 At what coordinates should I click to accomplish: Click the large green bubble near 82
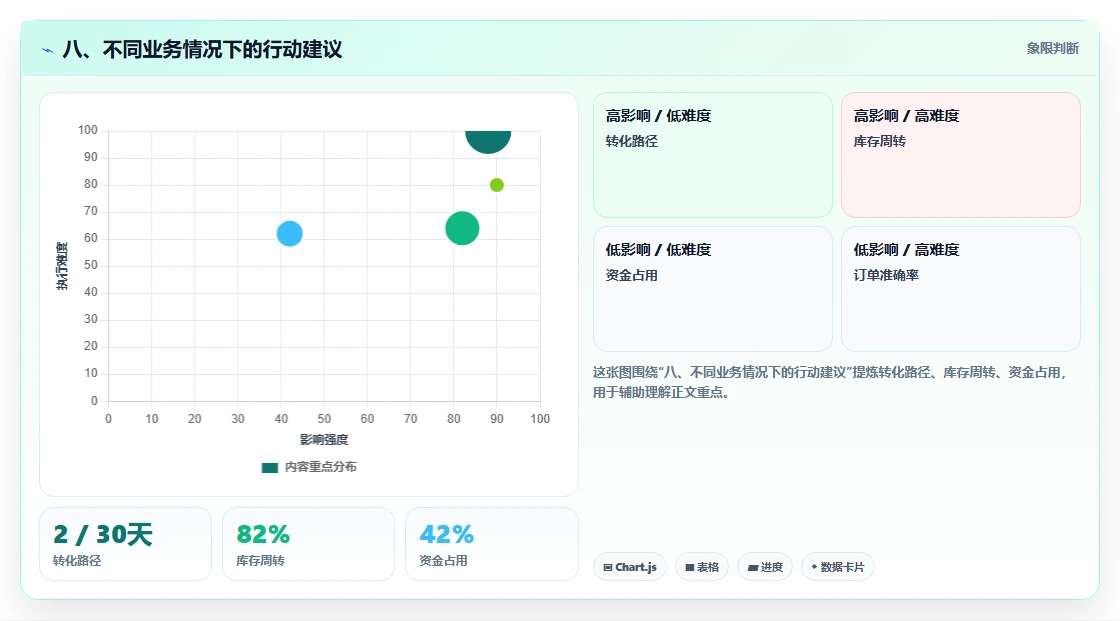462,229
